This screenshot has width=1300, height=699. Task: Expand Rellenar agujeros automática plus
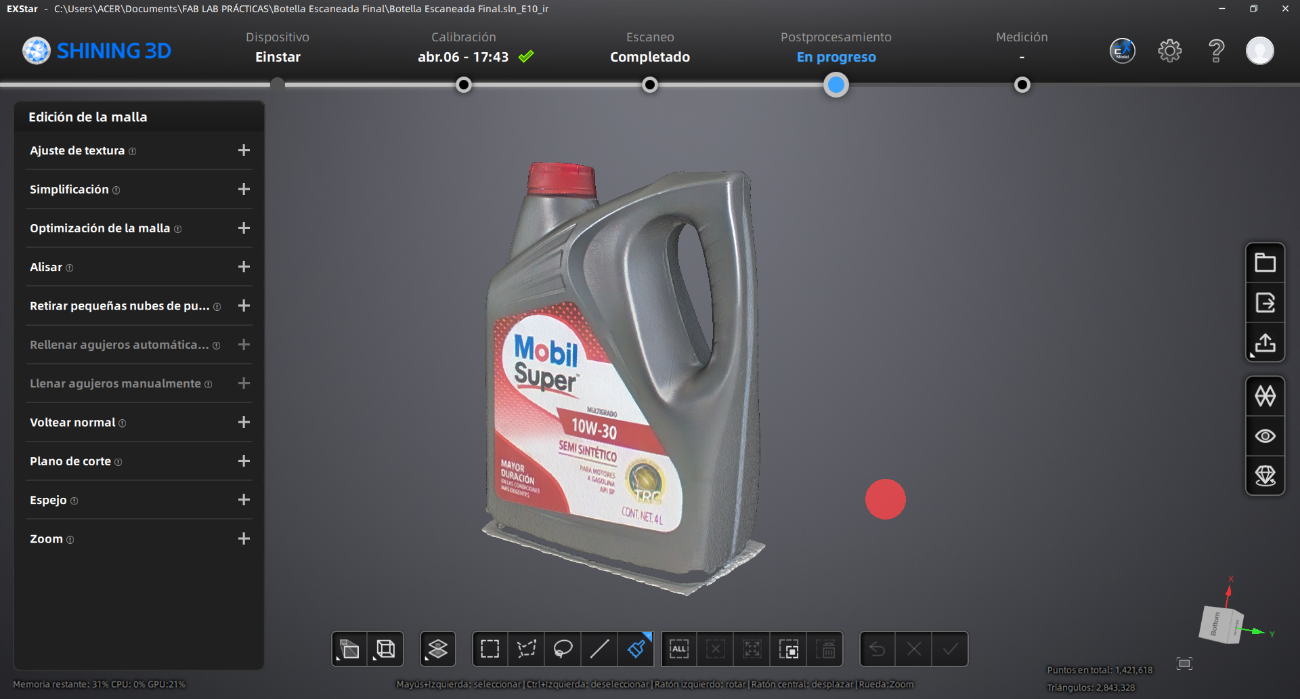pos(243,344)
